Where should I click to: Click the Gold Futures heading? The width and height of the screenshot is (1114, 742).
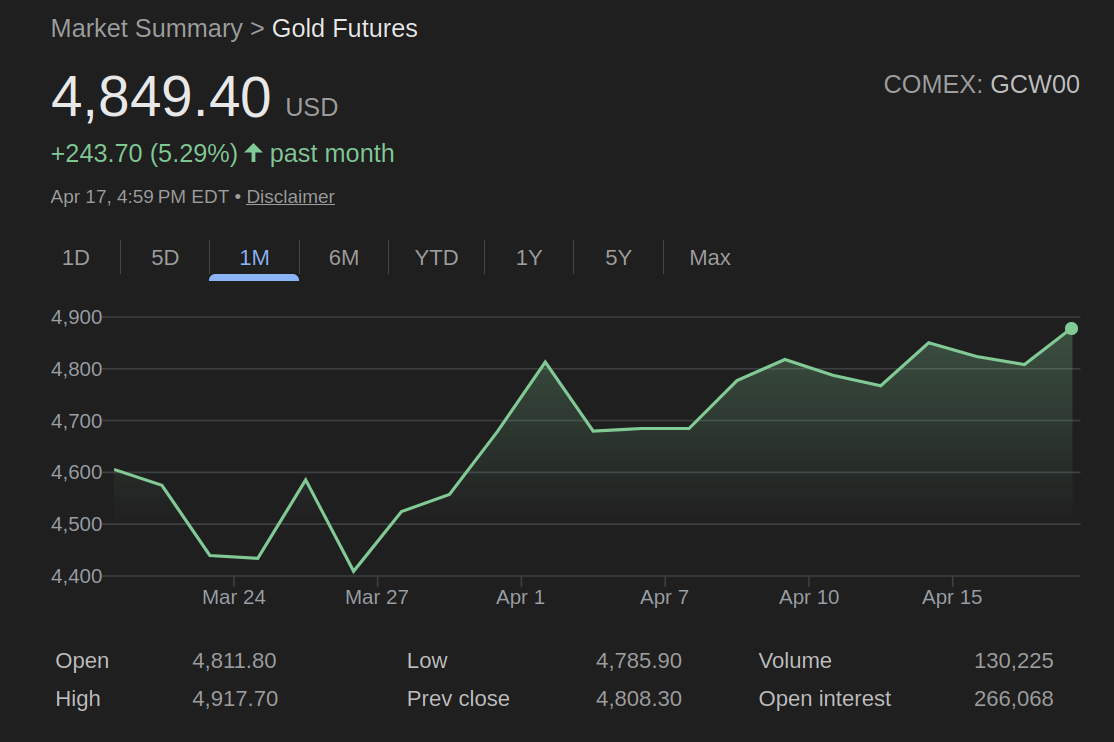click(345, 28)
